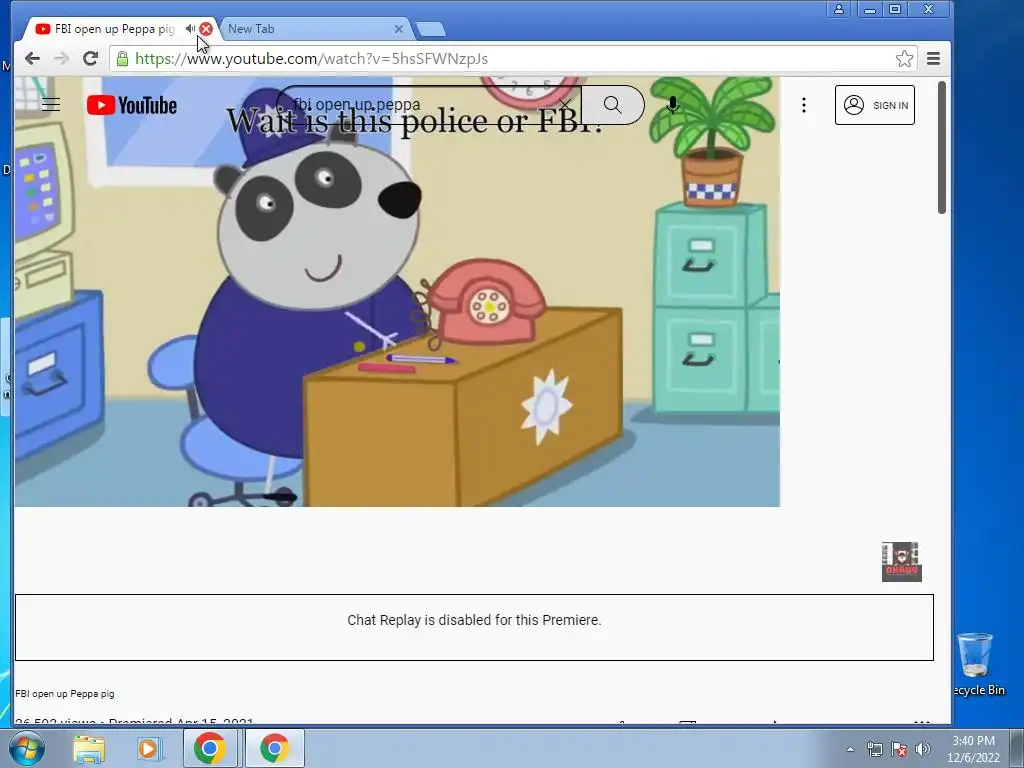Image resolution: width=1024 pixels, height=768 pixels.
Task: Open the volume tray speaker icon
Action: [x=923, y=749]
